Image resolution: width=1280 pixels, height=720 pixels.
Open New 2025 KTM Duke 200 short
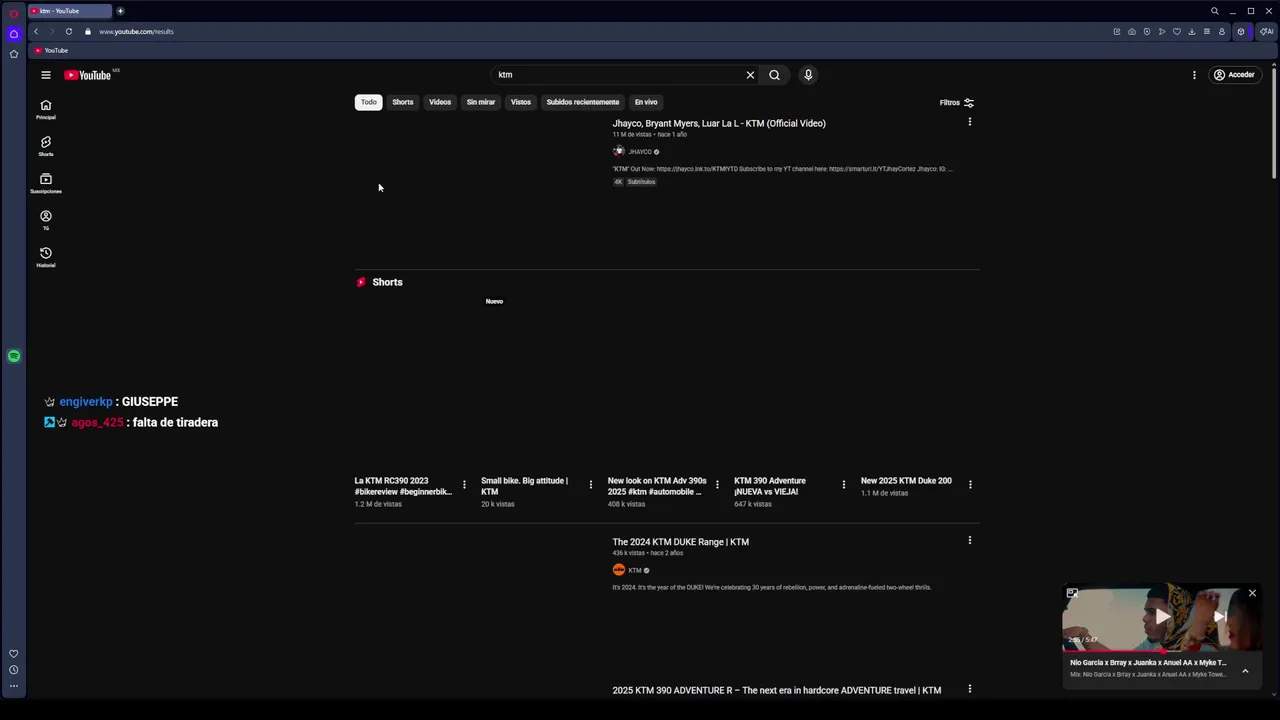[x=906, y=481]
